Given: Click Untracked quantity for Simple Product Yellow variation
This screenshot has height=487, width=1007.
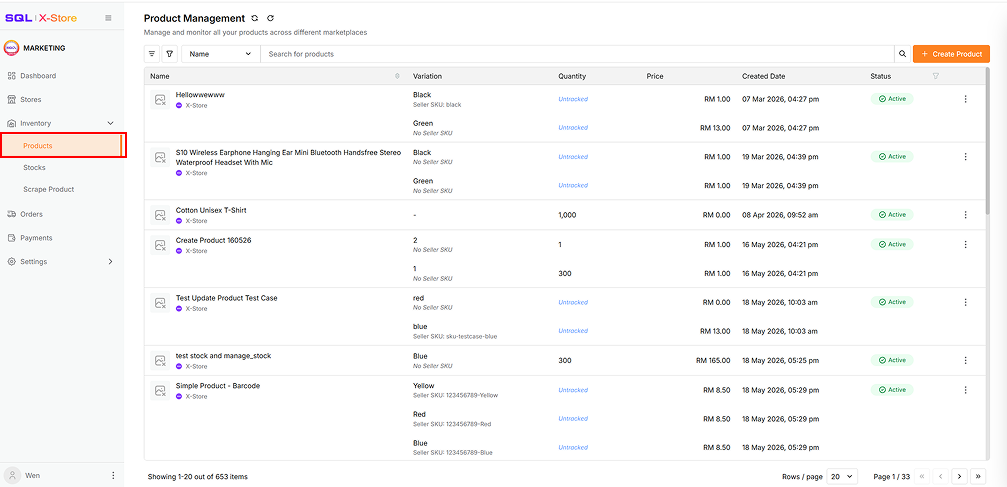Looking at the screenshot, I should coord(573,390).
